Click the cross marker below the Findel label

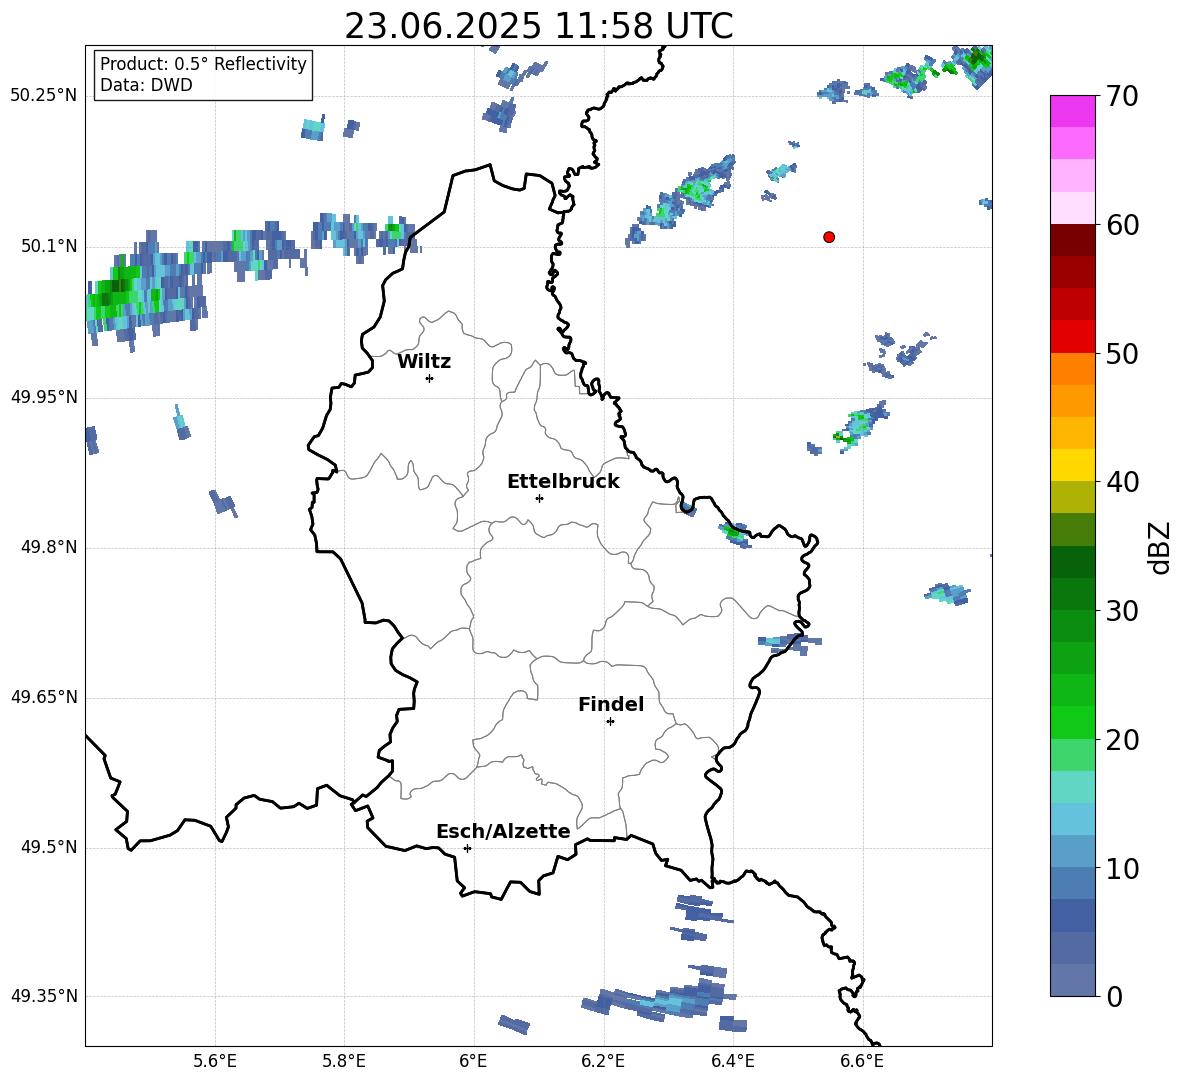coord(610,722)
